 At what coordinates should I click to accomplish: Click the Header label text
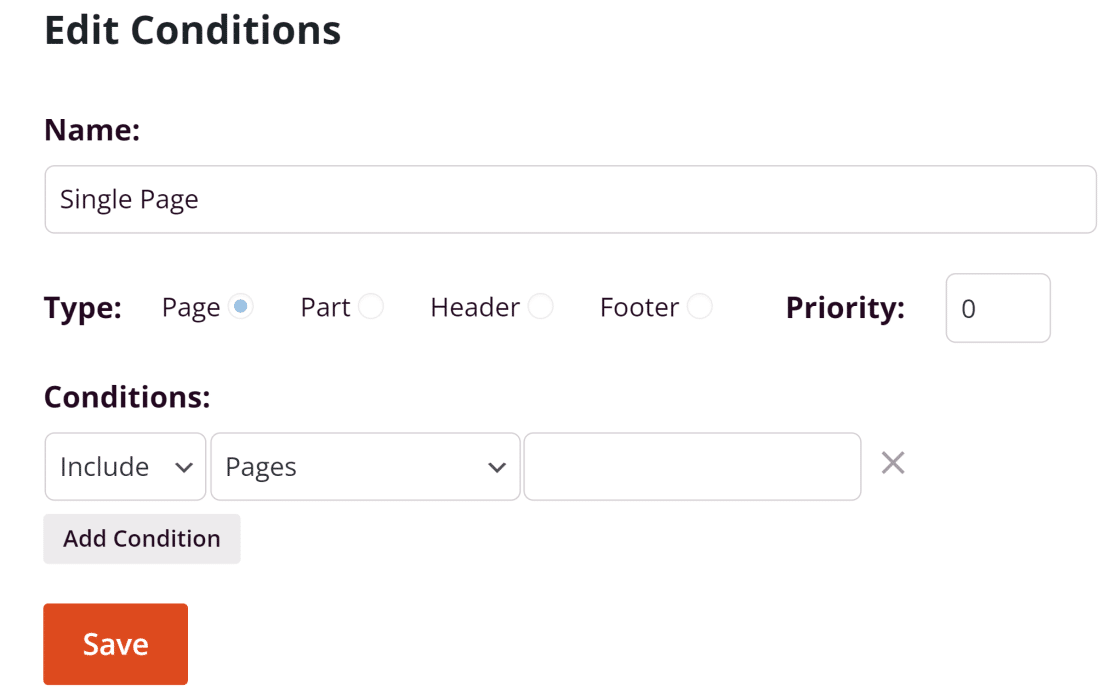pos(475,308)
